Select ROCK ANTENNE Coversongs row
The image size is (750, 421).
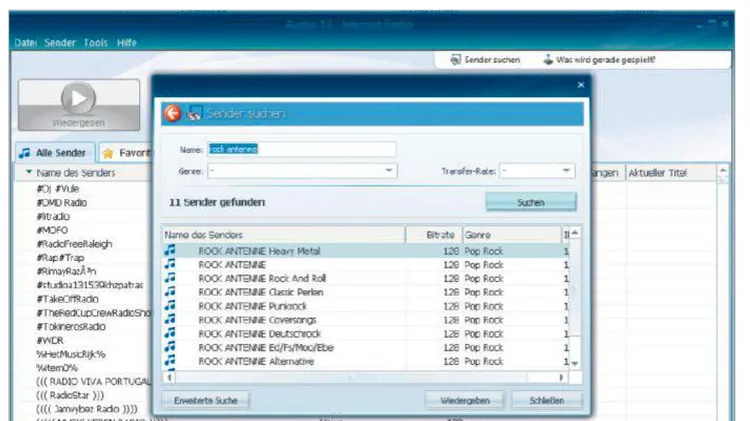coord(366,320)
